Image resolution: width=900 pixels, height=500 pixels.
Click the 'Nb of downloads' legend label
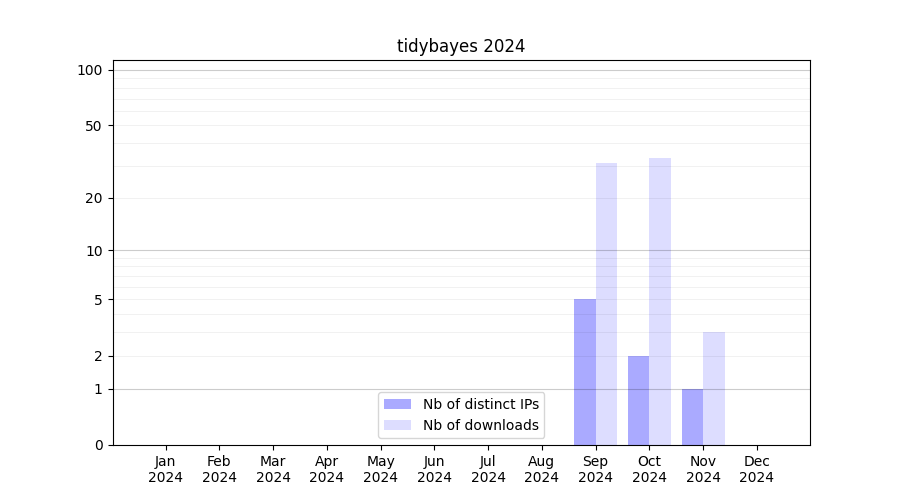click(481, 425)
